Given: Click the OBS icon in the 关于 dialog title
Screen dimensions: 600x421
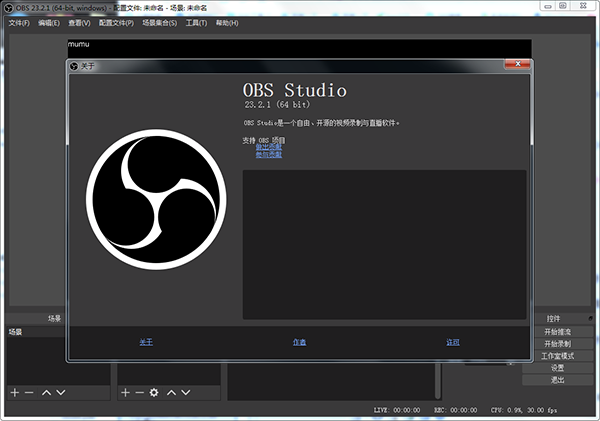Looking at the screenshot, I should [74, 66].
